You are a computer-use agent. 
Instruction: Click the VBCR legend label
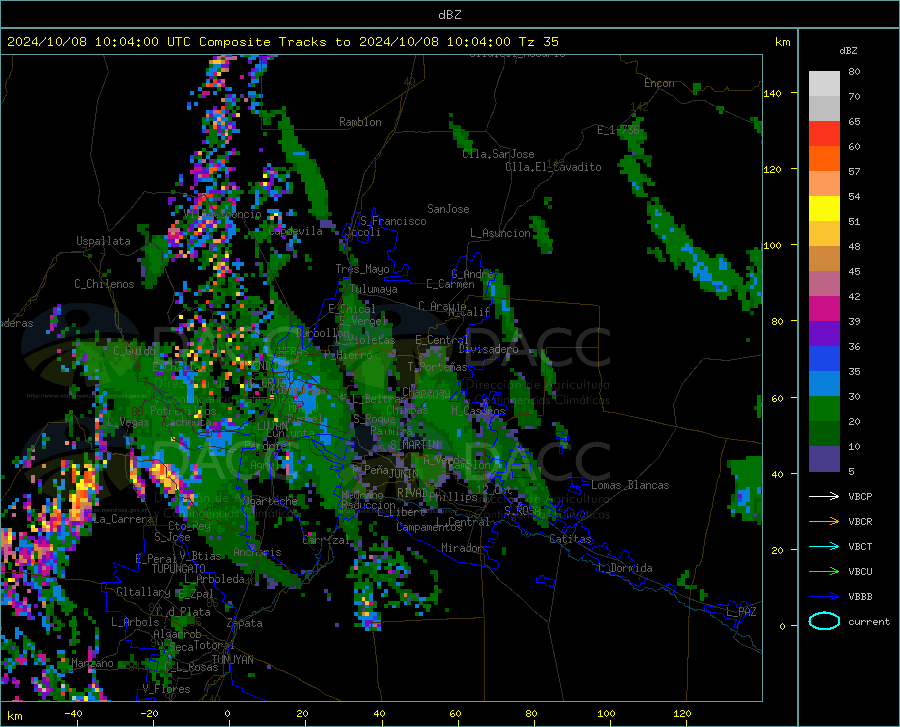[860, 522]
